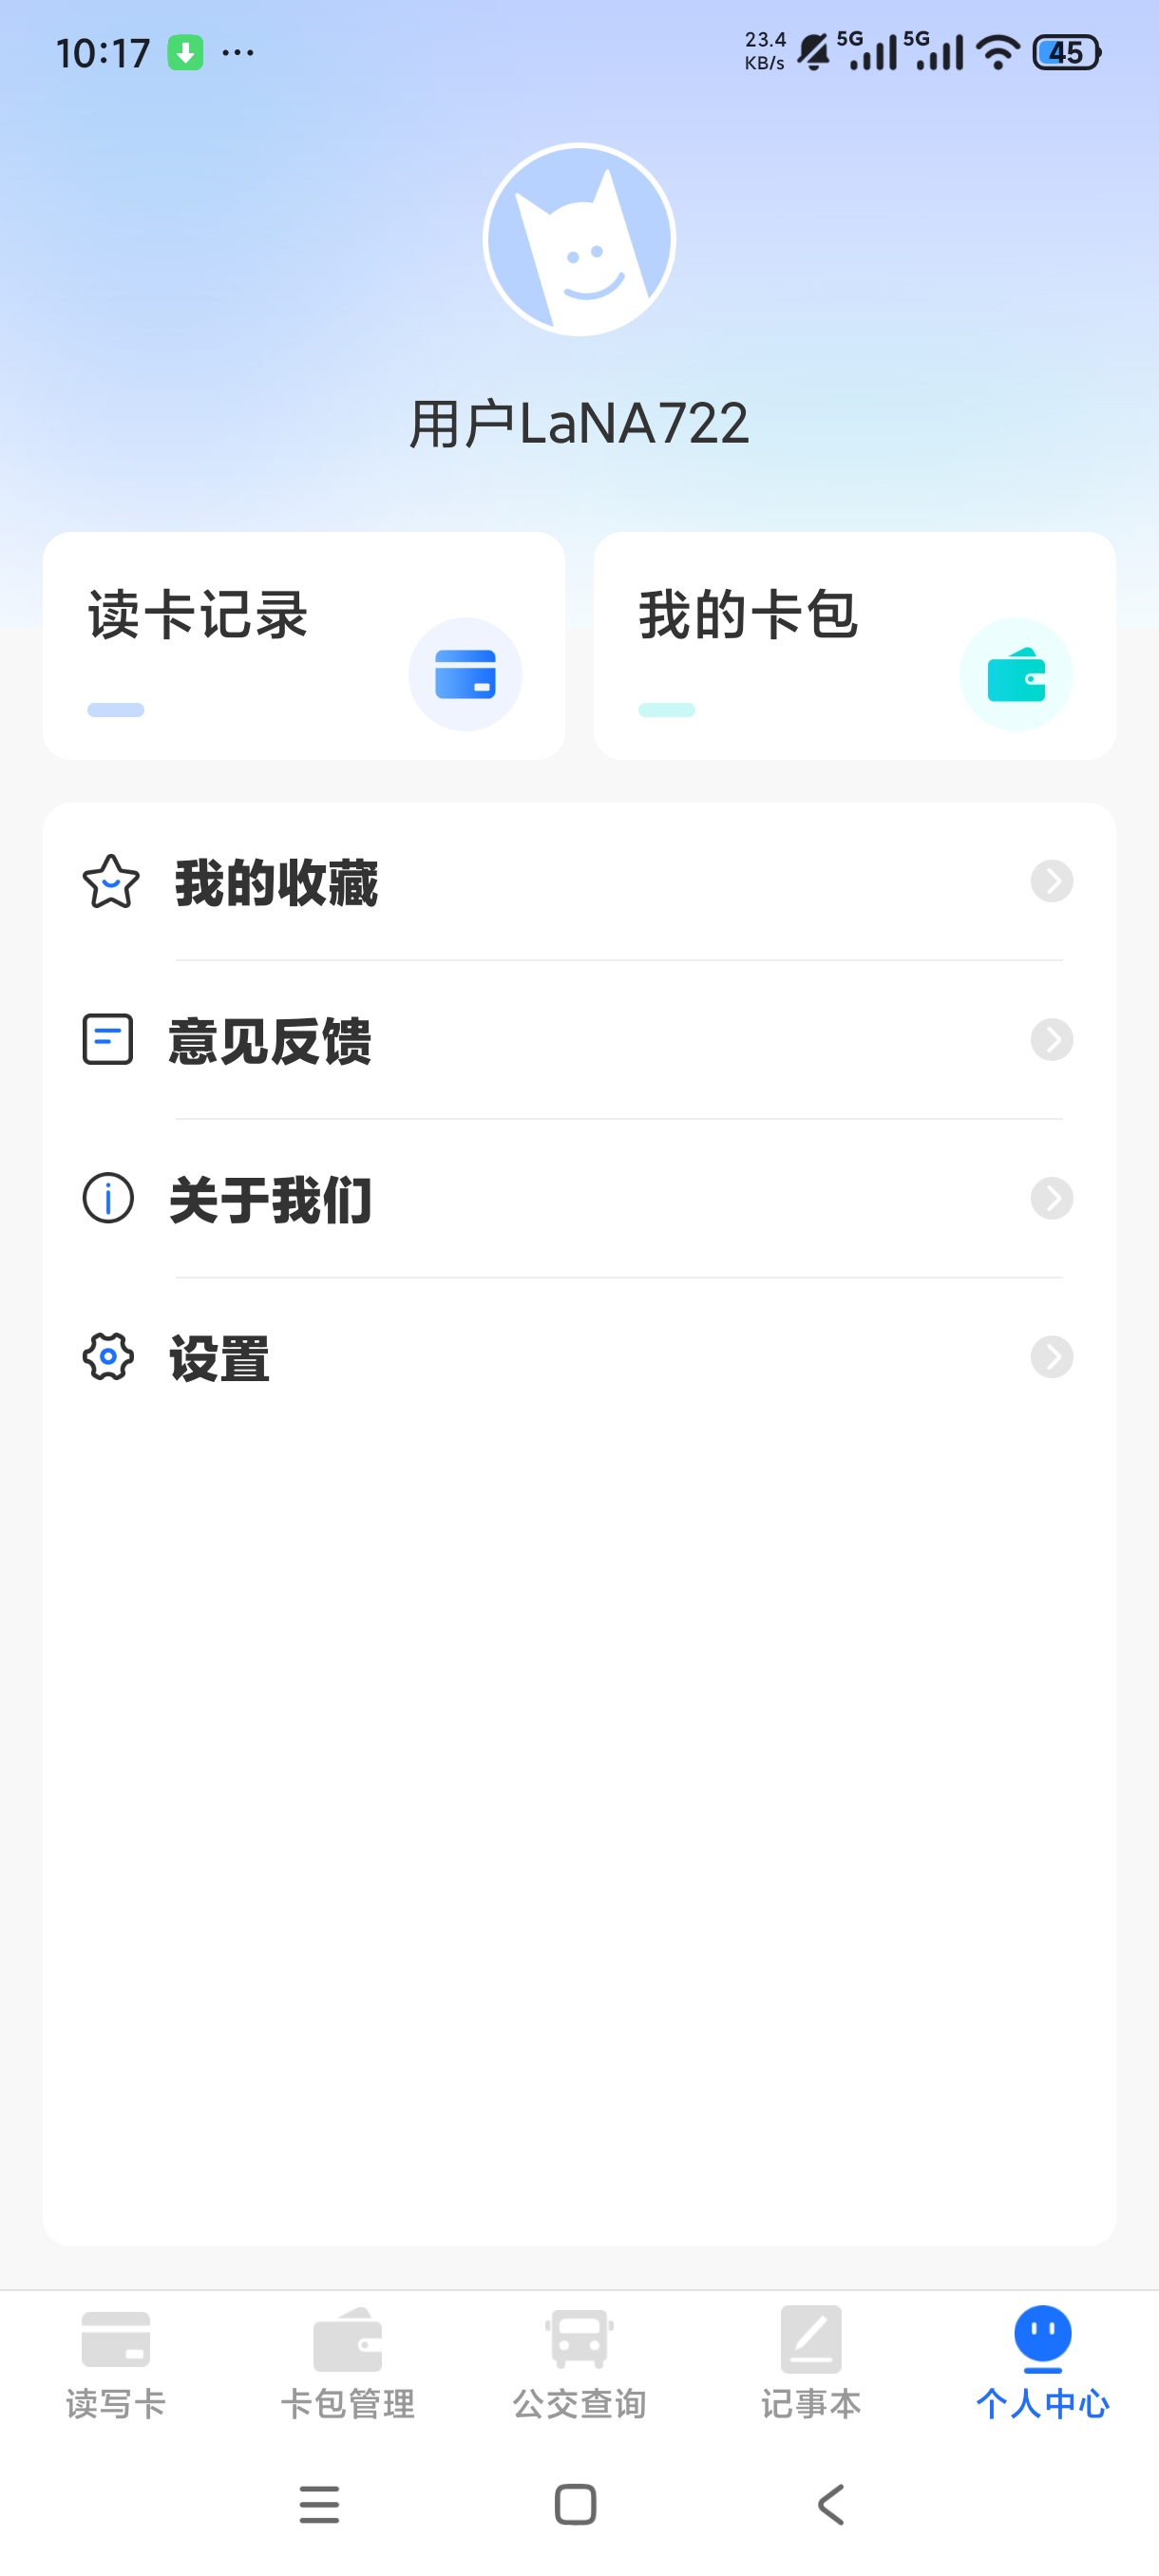Tap the note icon beside 意见反馈
The width and height of the screenshot is (1159, 2576).
[x=108, y=1039]
